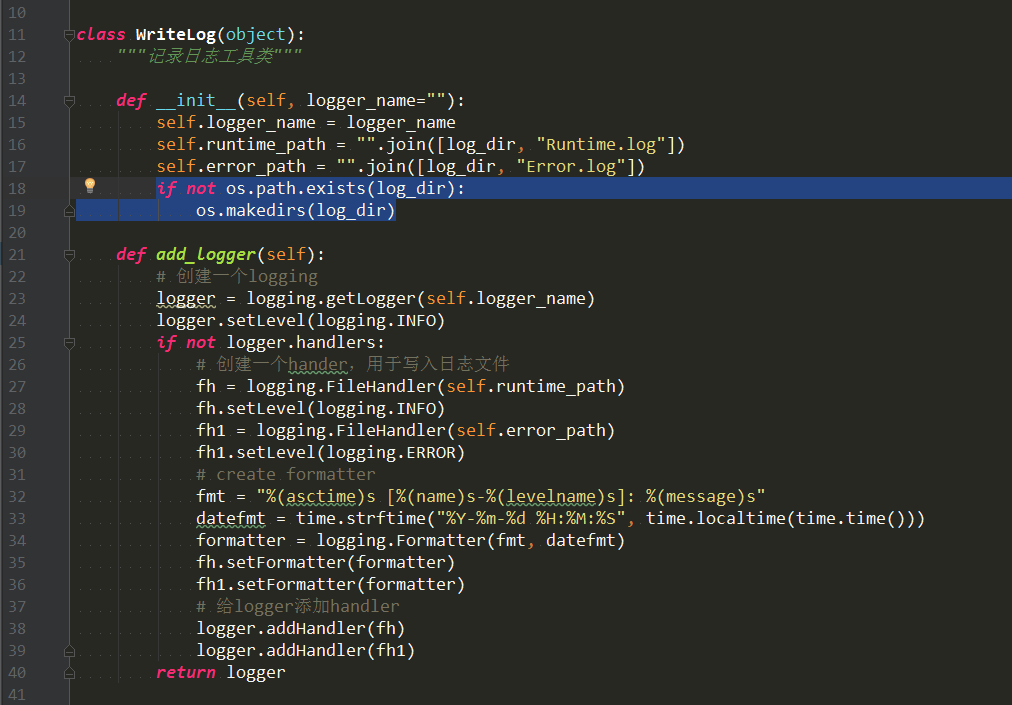Click the intention lightbulb icon on line 18
Image resolution: width=1012 pixels, height=705 pixels.
pyautogui.click(x=90, y=186)
